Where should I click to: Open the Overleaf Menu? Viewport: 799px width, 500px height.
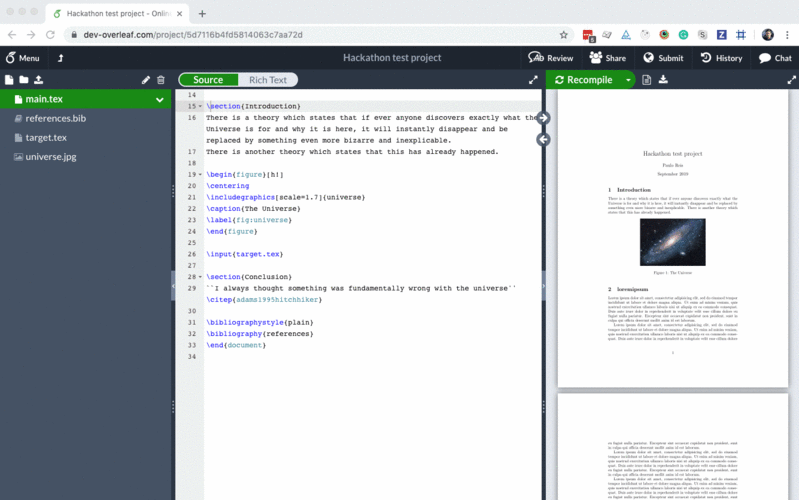click(22, 58)
